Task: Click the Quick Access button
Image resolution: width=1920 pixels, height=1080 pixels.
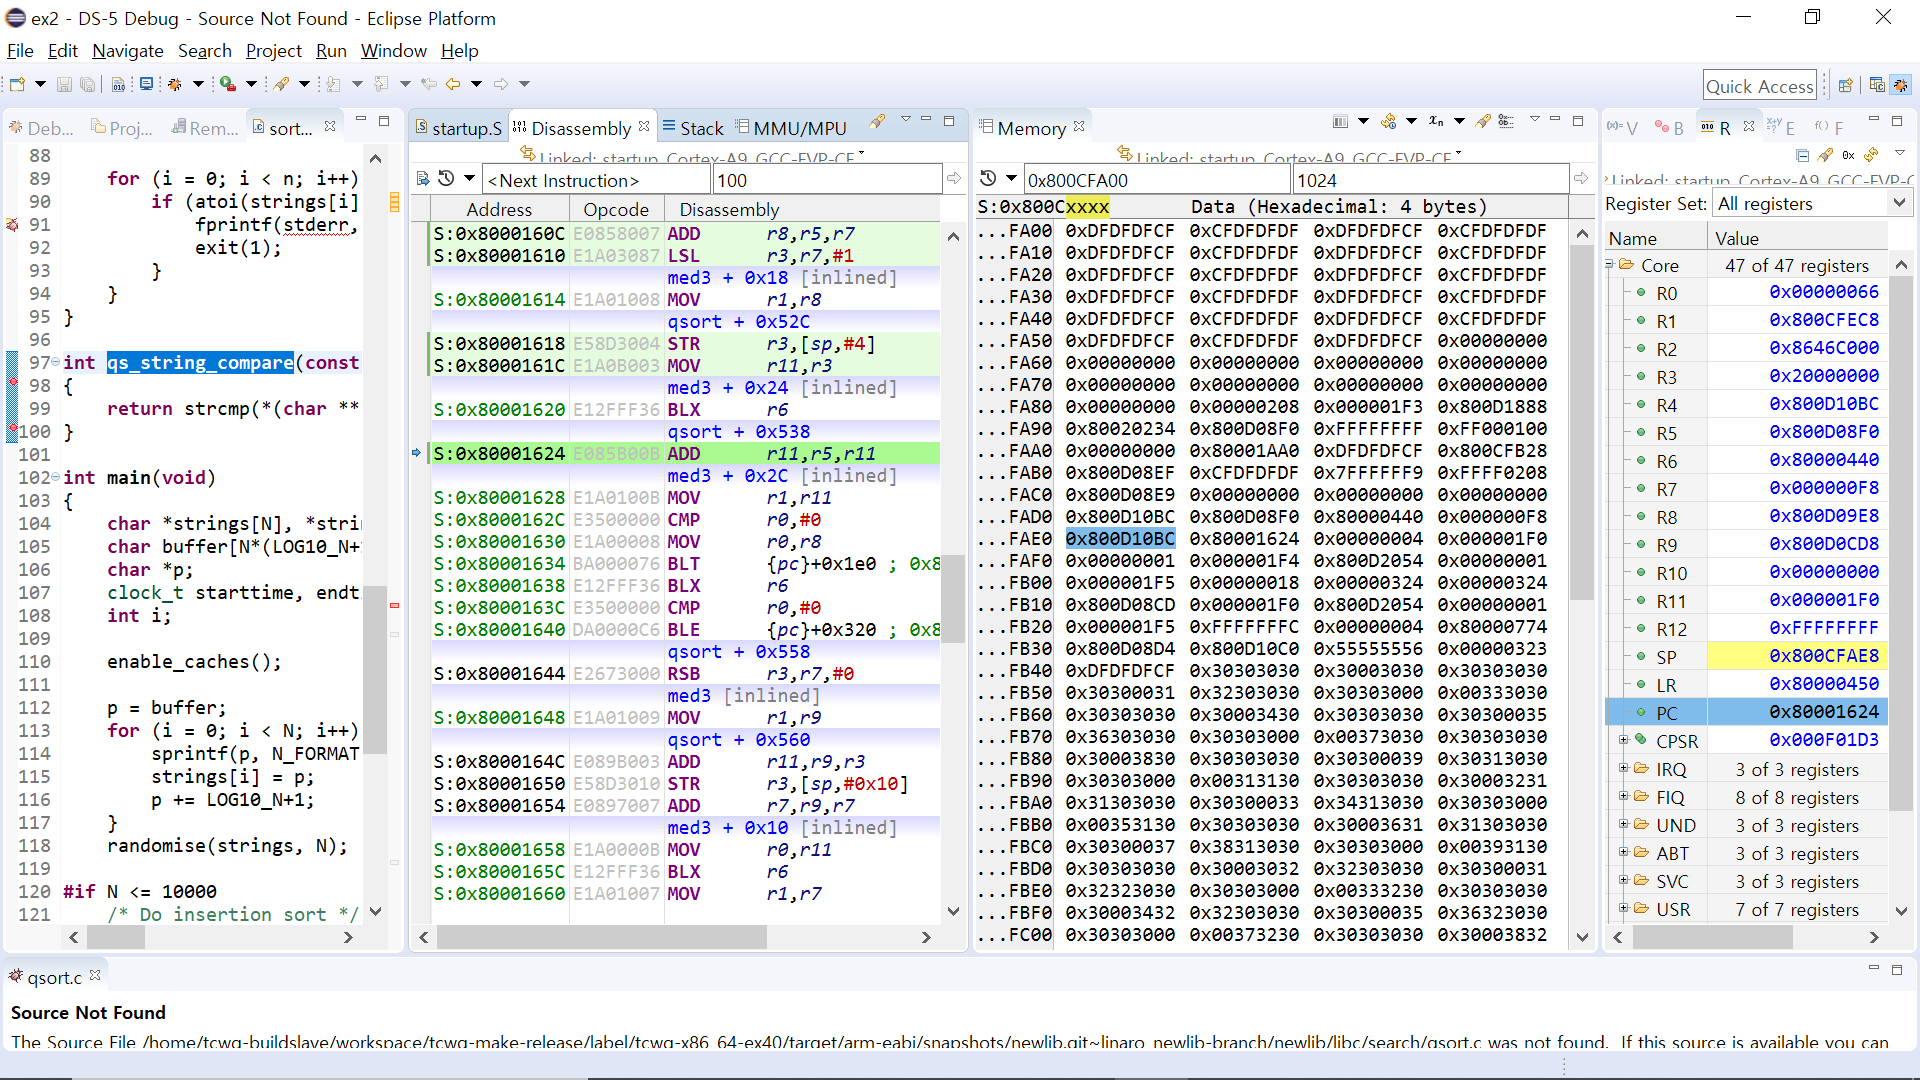Action: coord(1759,86)
